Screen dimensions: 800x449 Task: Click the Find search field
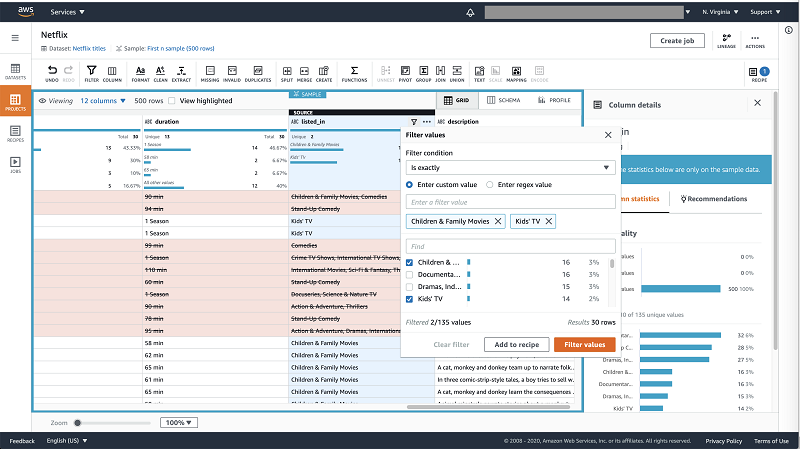(x=510, y=246)
